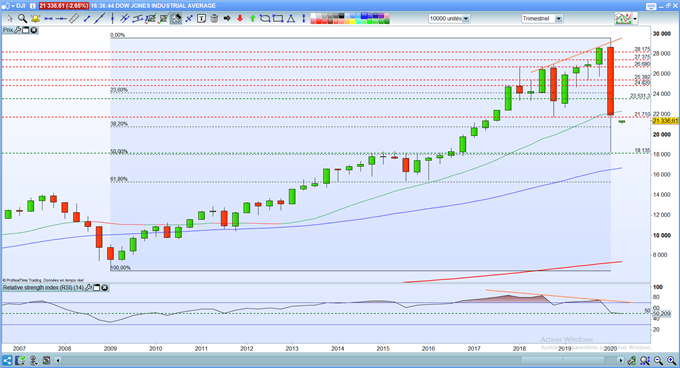
Task: Expand the chart style dropdown arrow
Action: coord(635,19)
